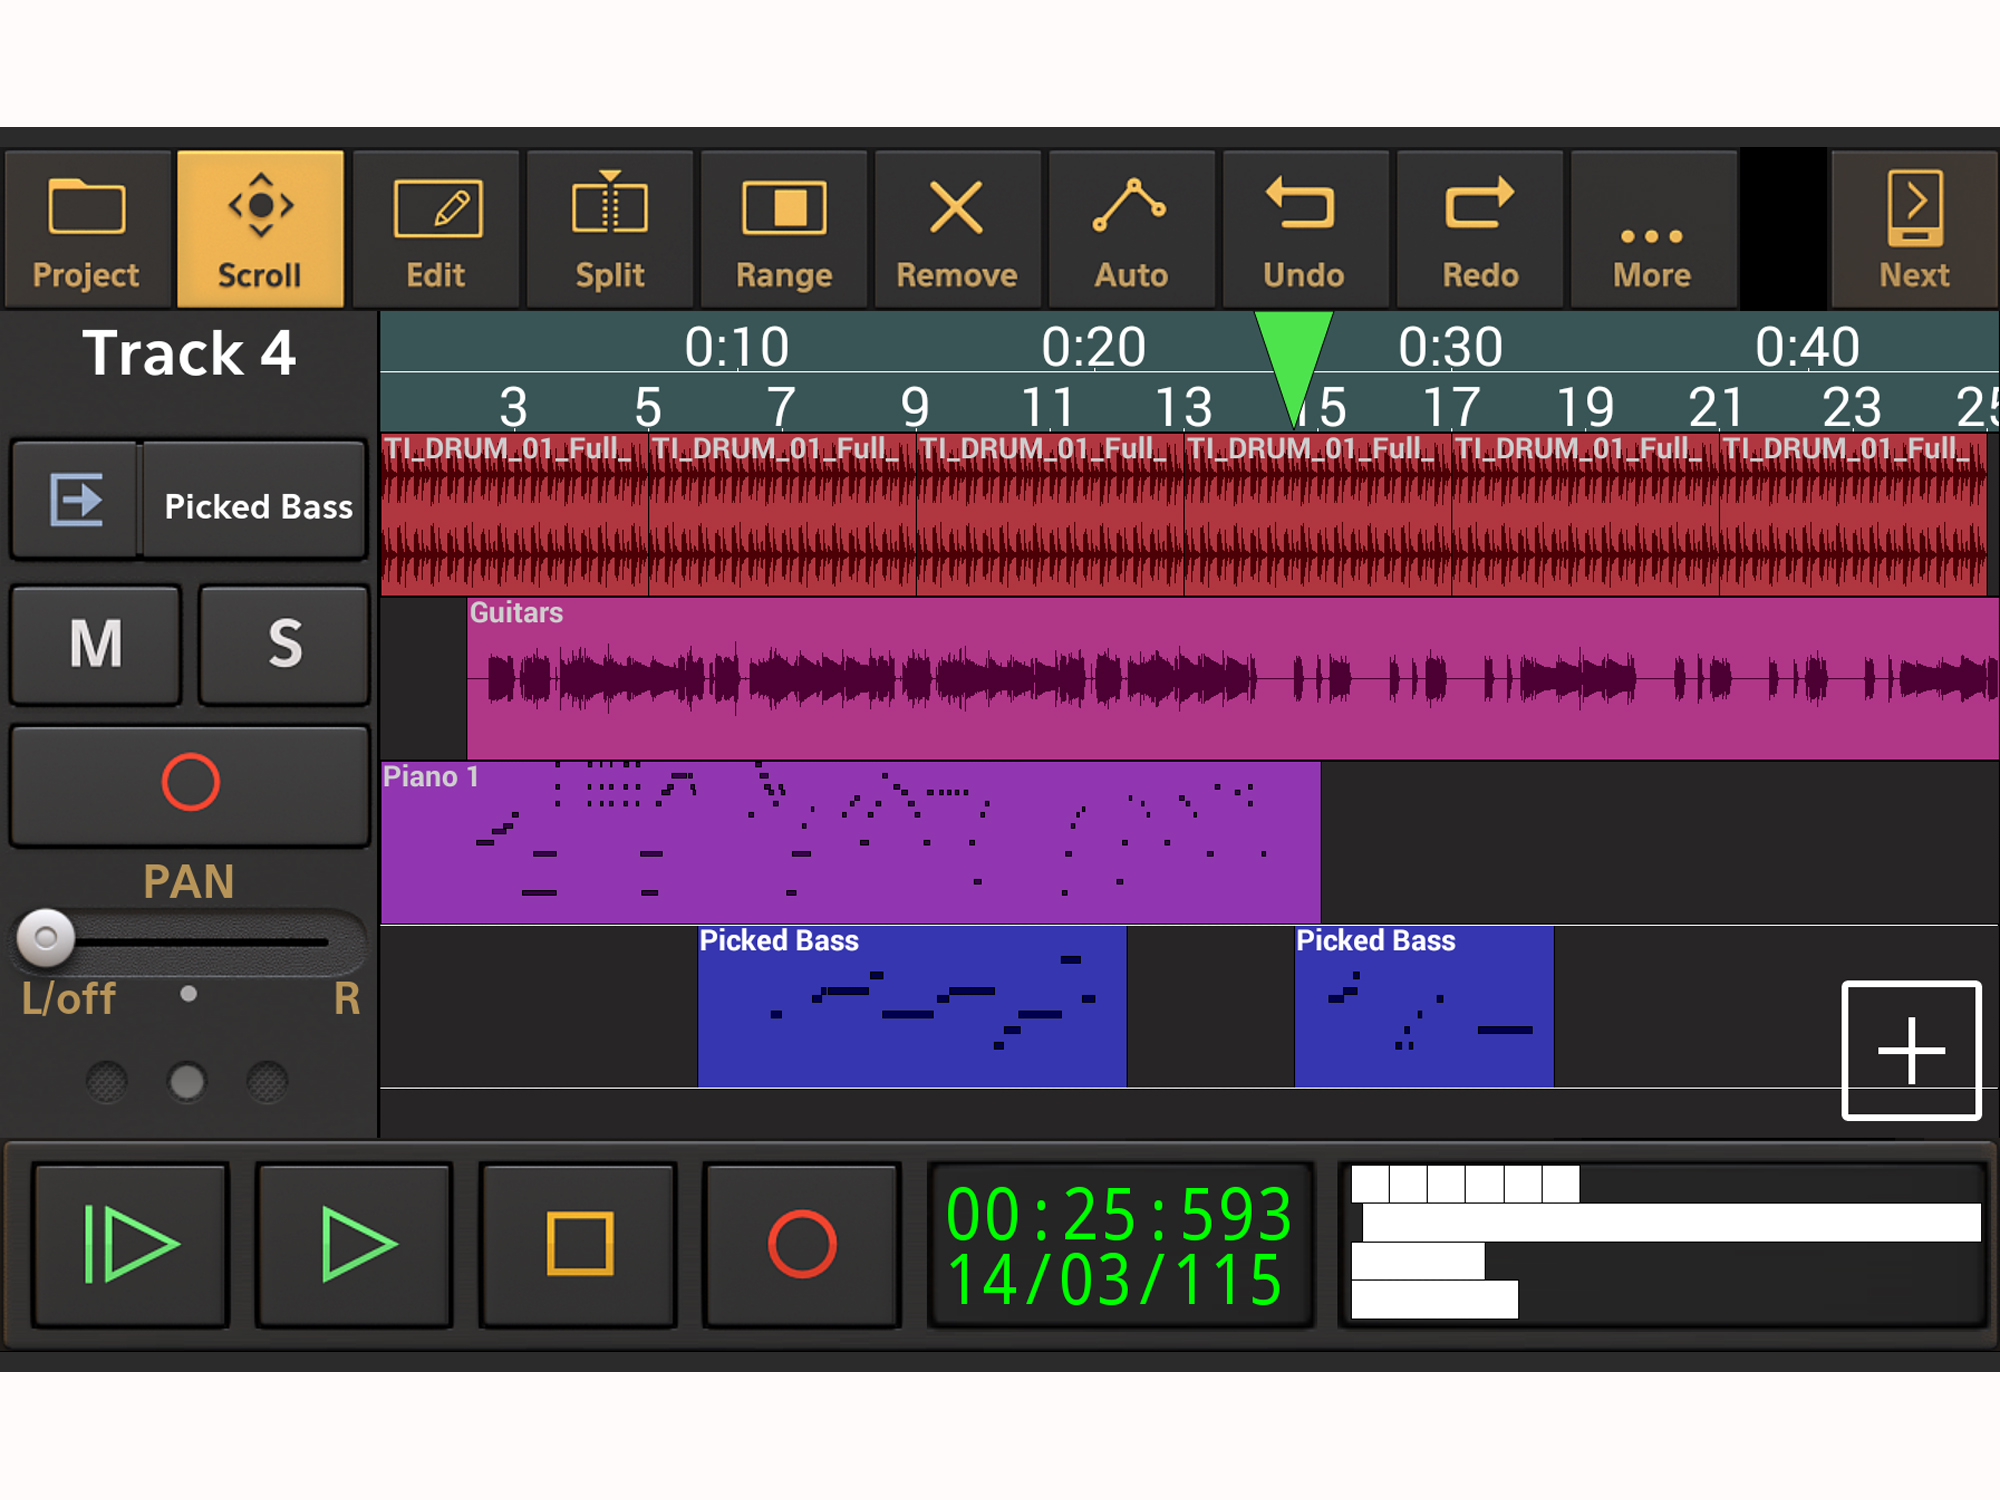2000x1500 pixels.
Task: Click the PAN slider knob
Action: click(45, 938)
